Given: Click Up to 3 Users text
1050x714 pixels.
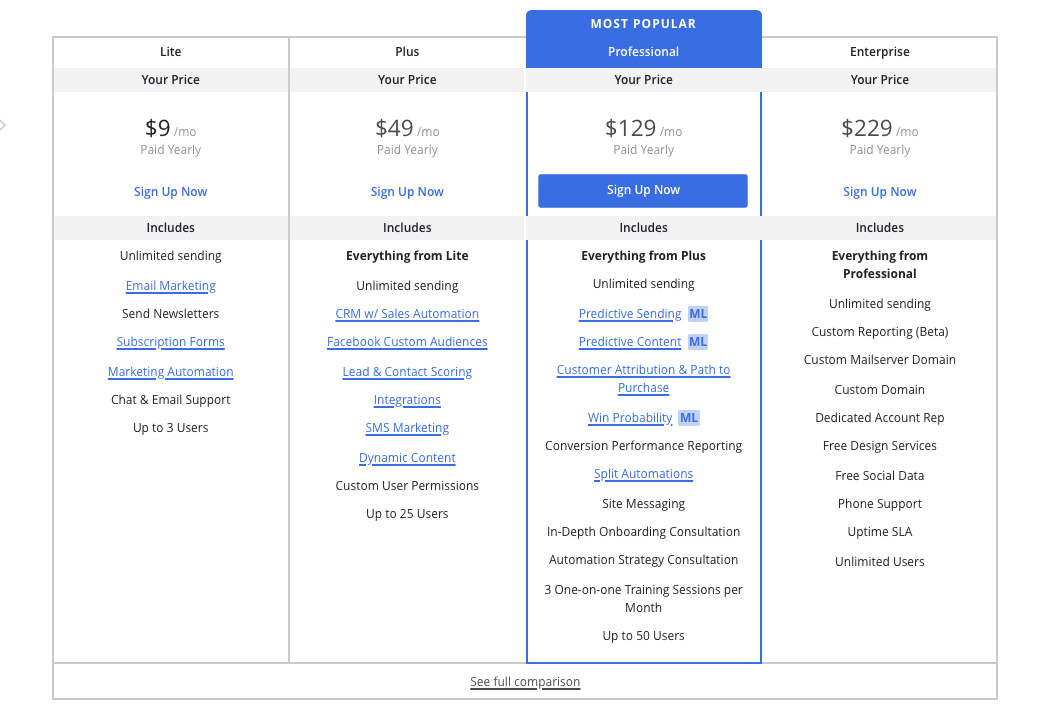Looking at the screenshot, I should 171,428.
